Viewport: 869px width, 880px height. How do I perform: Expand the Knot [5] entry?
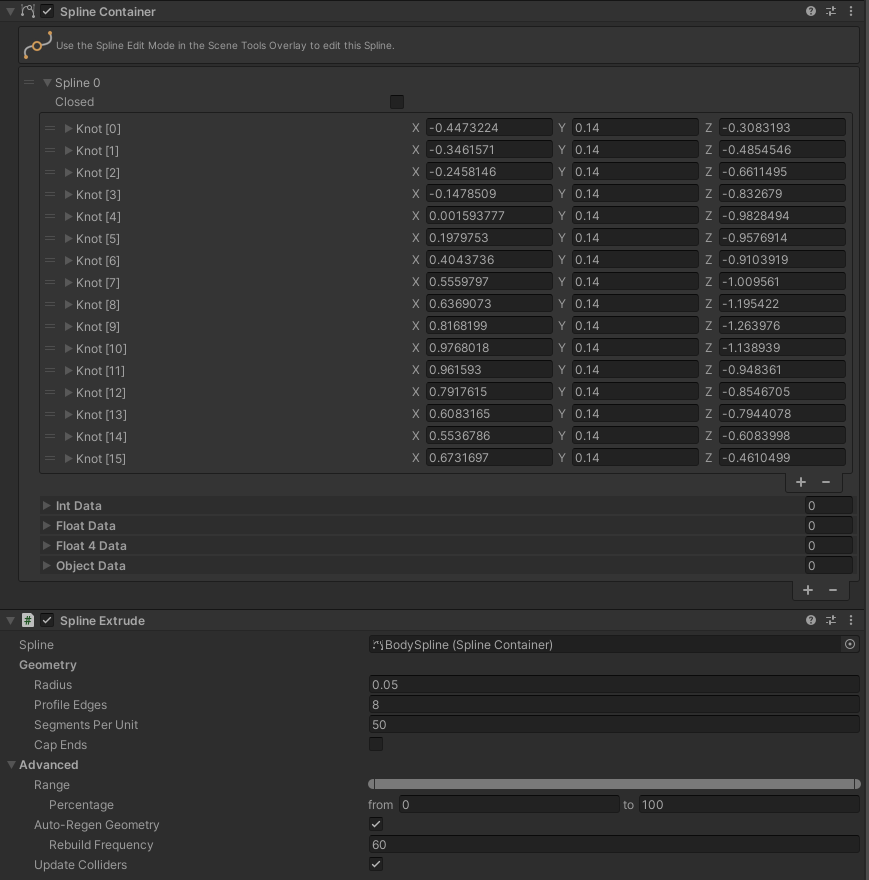[x=67, y=238]
